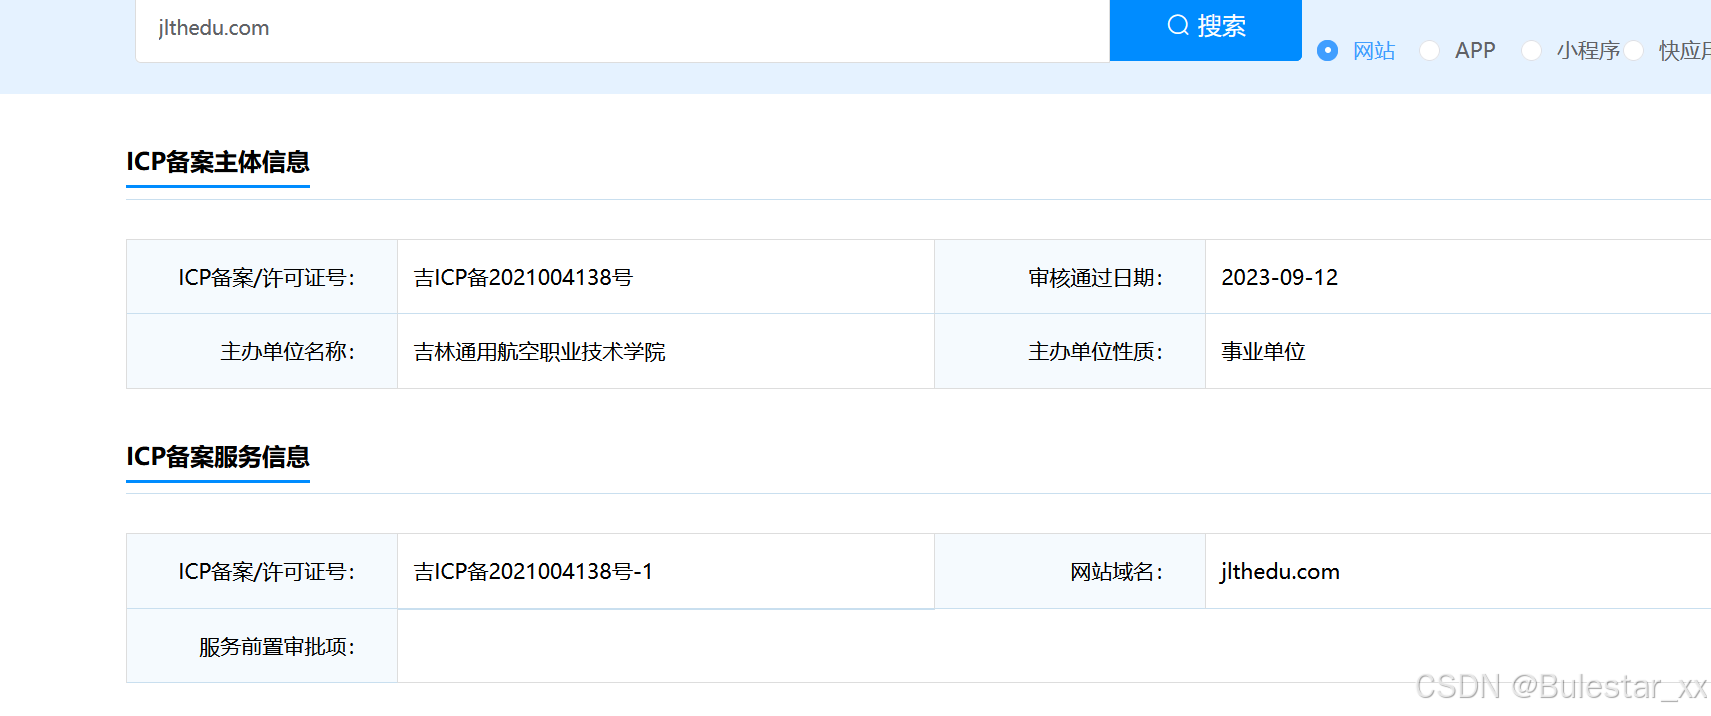
Task: Click the 事业单位 organization type value
Action: coord(1263,352)
